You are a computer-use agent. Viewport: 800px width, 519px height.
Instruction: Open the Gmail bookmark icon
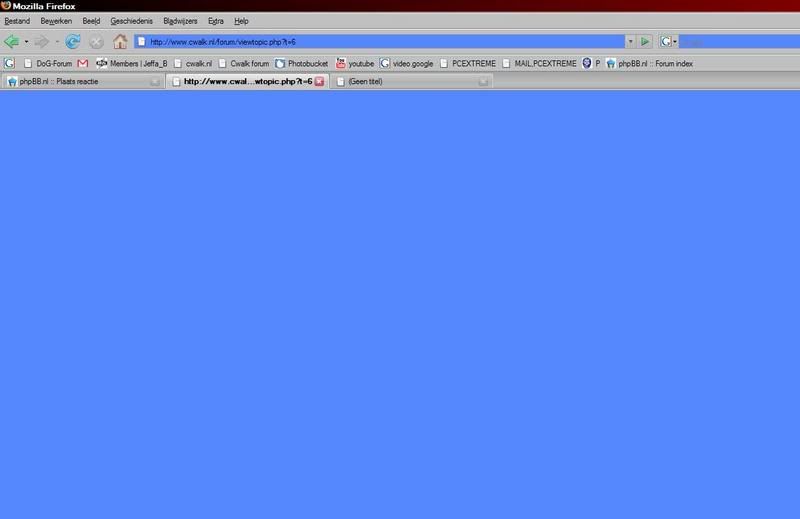click(x=83, y=63)
